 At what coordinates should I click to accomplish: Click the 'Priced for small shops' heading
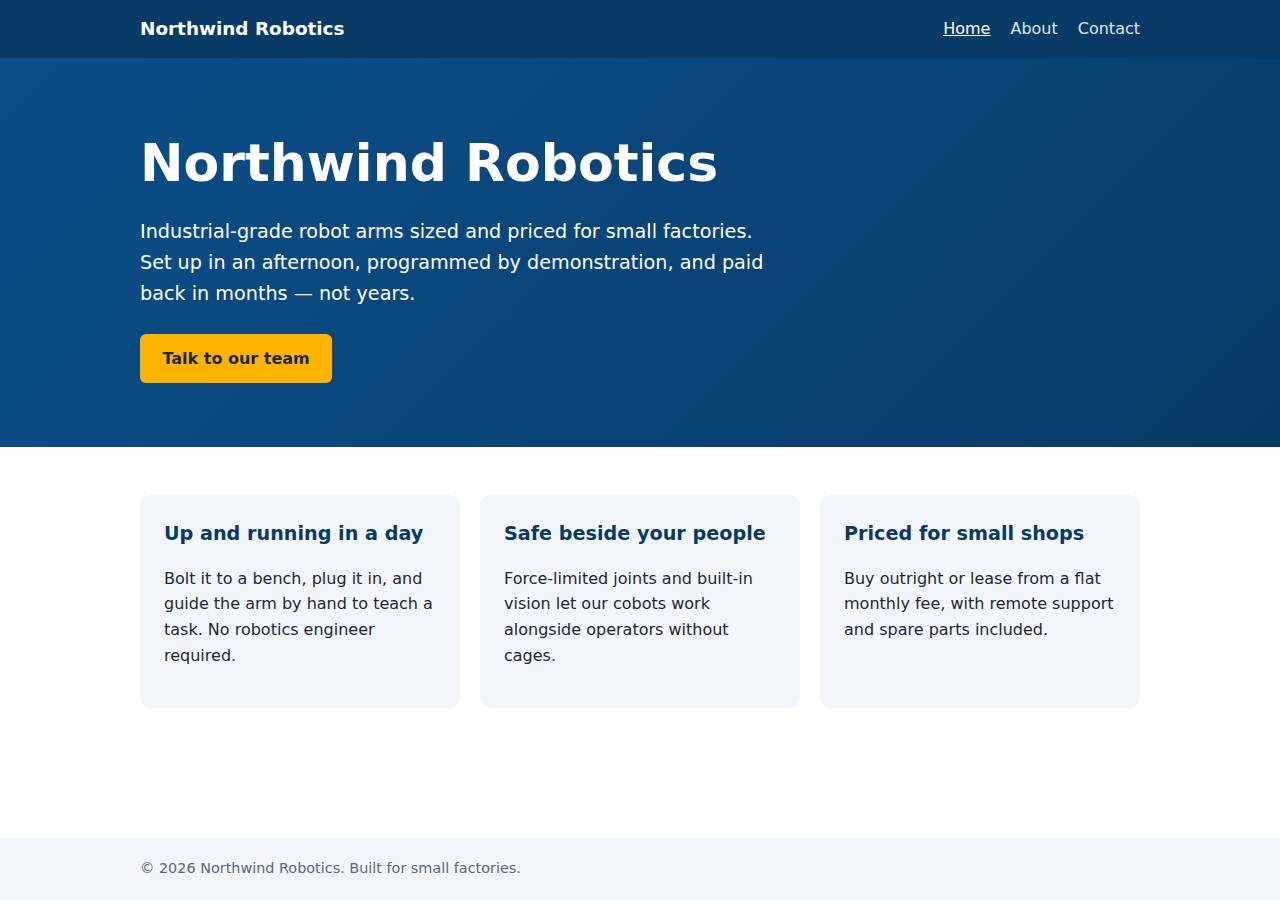click(x=964, y=533)
